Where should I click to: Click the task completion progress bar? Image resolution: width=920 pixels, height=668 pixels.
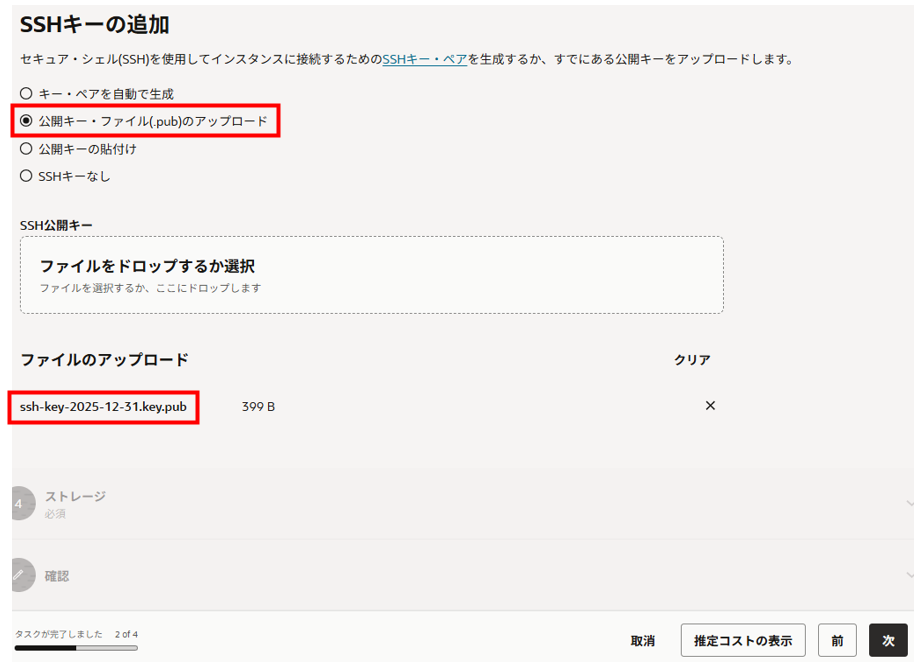76,648
